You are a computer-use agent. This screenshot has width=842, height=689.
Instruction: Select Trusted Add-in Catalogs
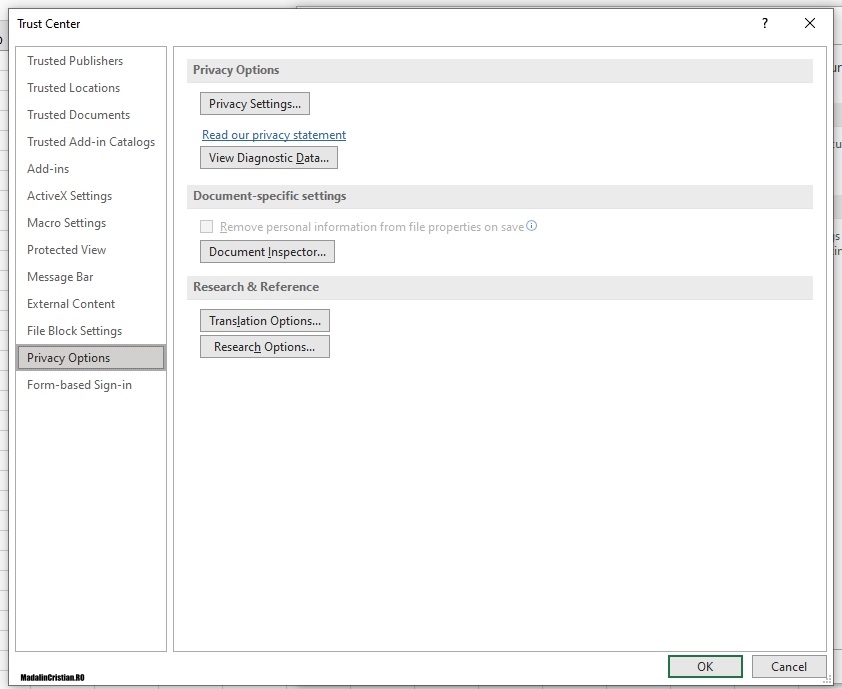tap(91, 142)
